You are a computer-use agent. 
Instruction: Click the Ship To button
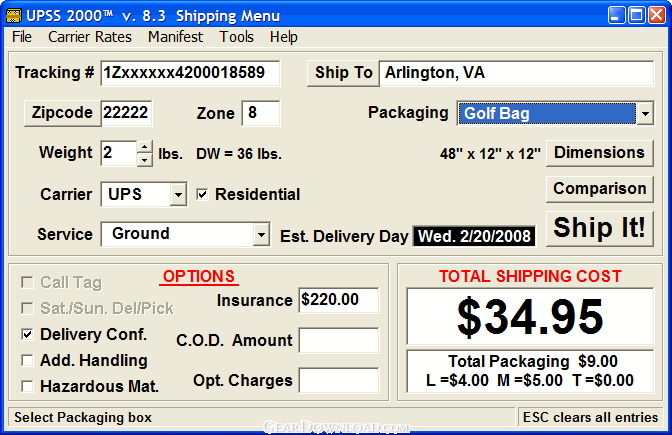(x=343, y=73)
